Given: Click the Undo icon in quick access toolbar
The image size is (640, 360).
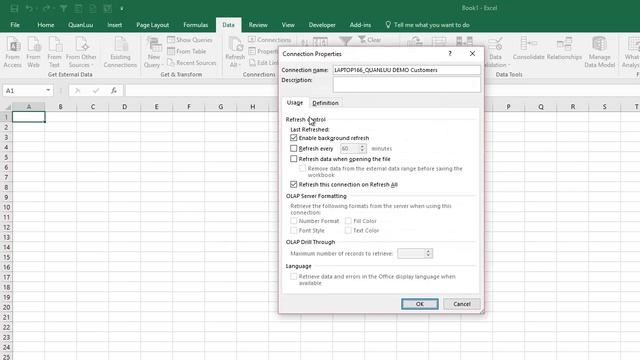Looking at the screenshot, I should coord(29,8).
